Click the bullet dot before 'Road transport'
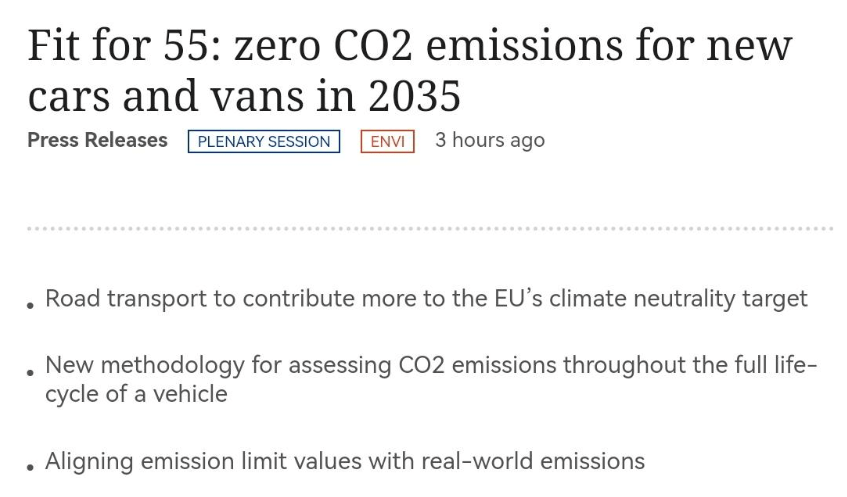Image resolution: width=847 pixels, height=497 pixels. 30,306
